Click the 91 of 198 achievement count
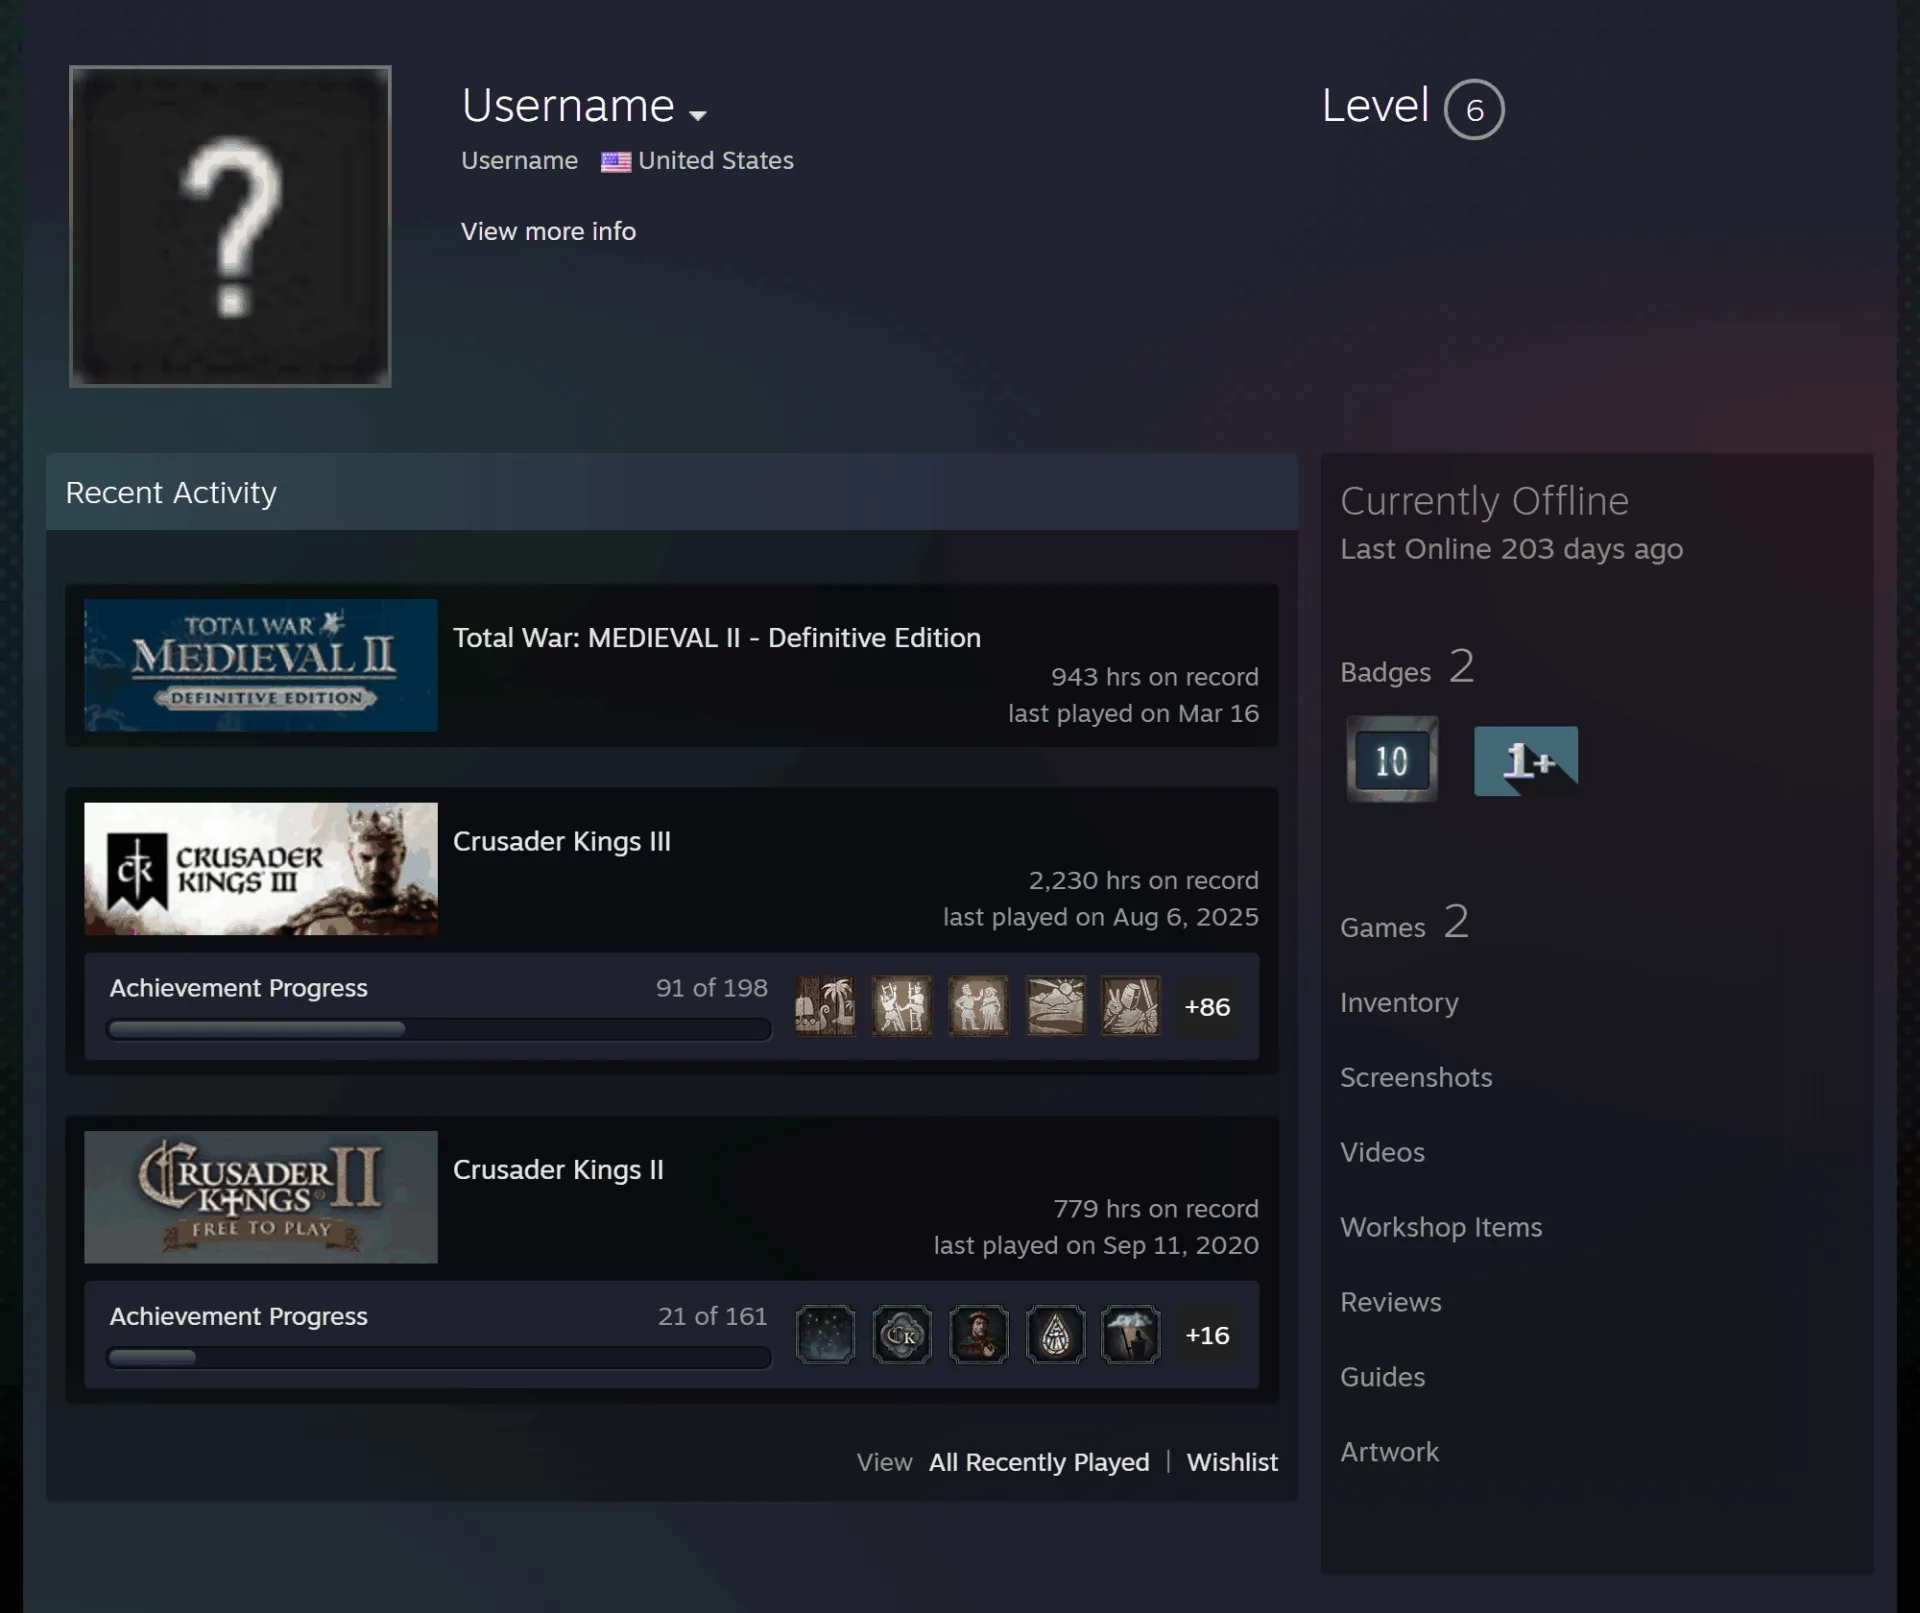Image resolution: width=1920 pixels, height=1613 pixels. 711,988
